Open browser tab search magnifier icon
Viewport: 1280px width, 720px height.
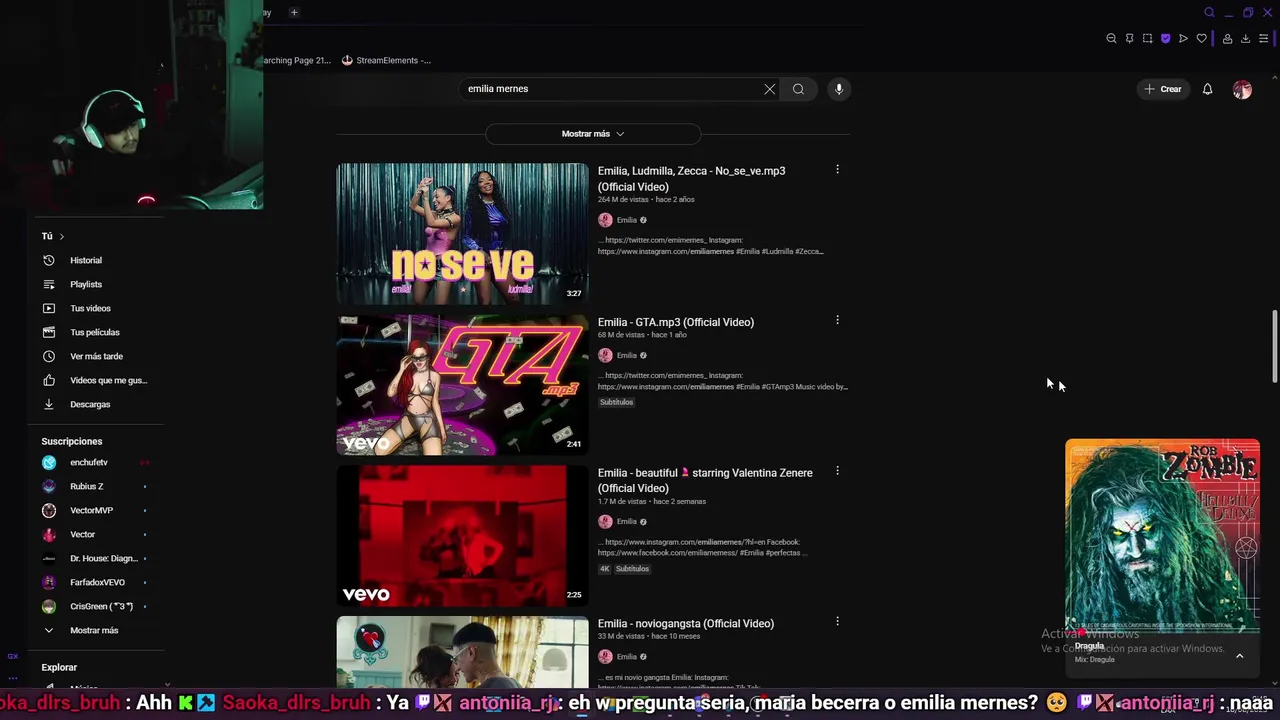[1209, 13]
